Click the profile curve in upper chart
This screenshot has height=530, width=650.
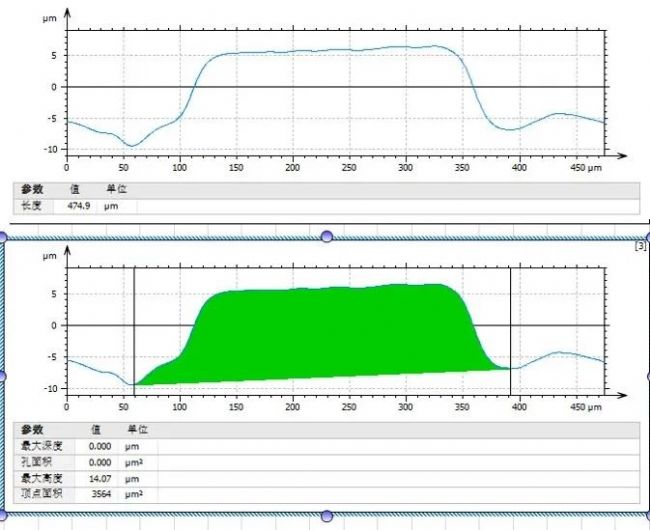(332, 50)
